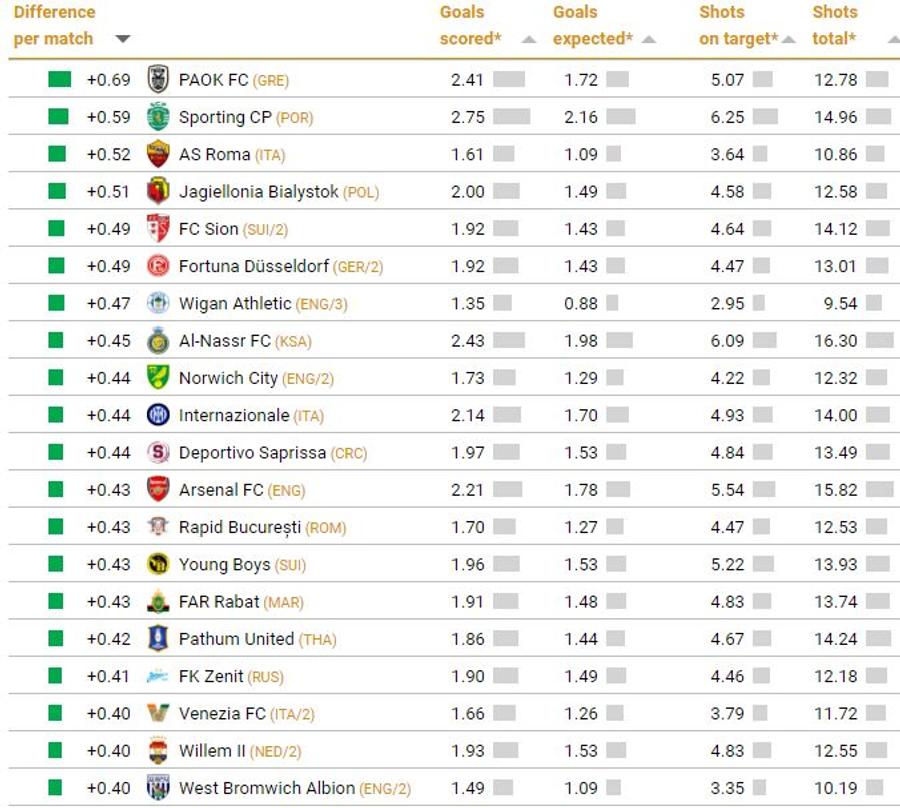Click the Rapid București club crest
This screenshot has height=808, width=900.
[x=158, y=527]
